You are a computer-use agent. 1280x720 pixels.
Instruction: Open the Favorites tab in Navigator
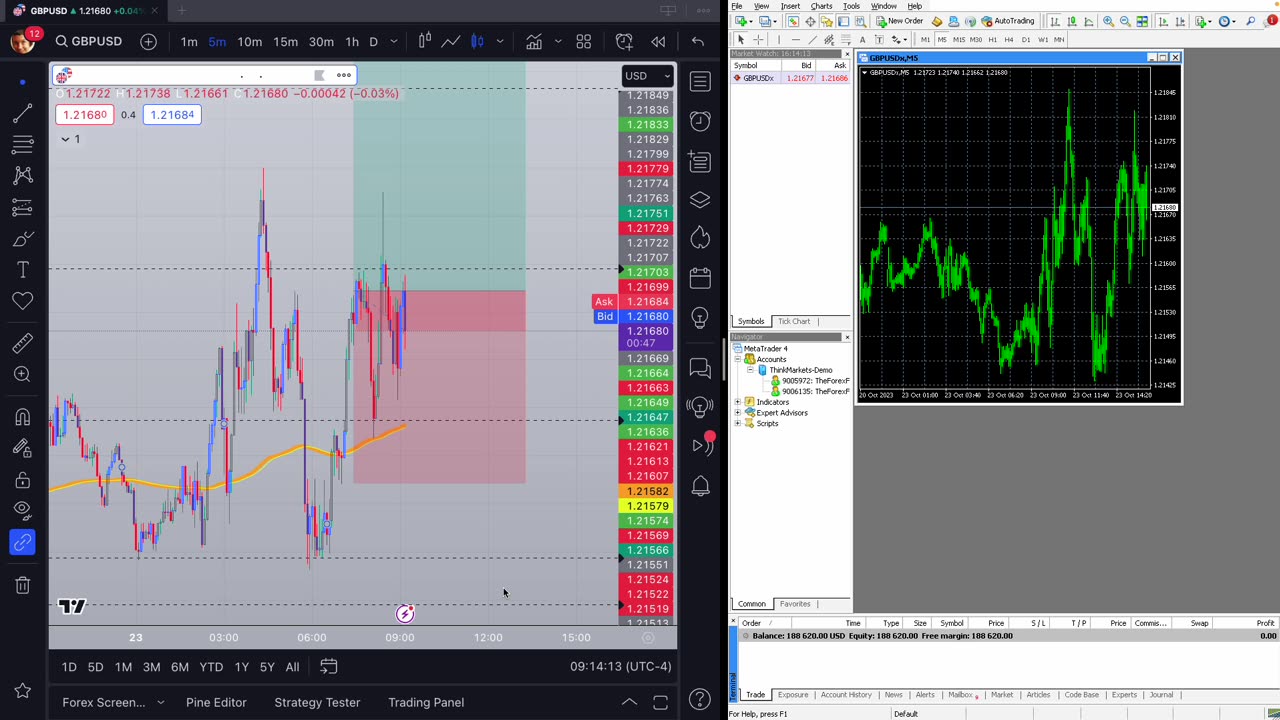[x=795, y=604]
